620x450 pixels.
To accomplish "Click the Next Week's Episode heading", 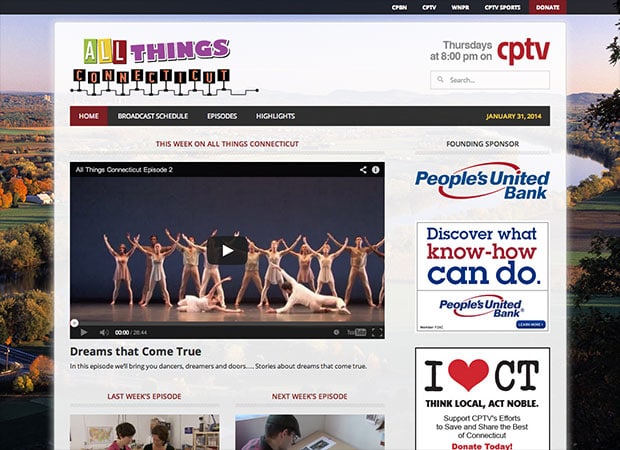I will 310,396.
